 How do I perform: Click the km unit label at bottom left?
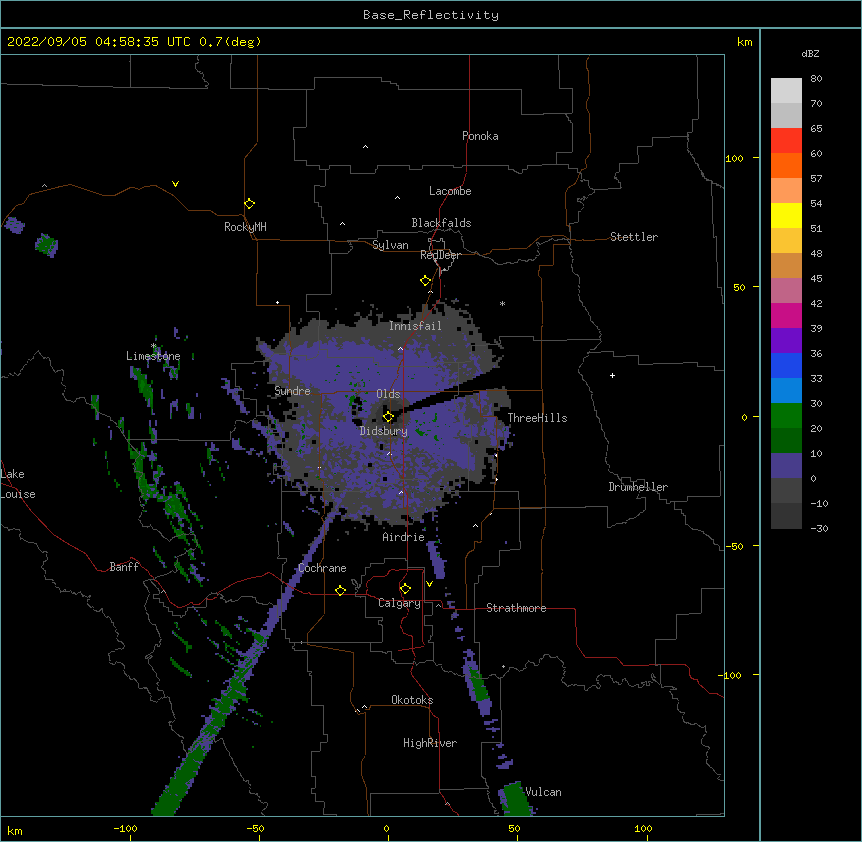coord(15,830)
